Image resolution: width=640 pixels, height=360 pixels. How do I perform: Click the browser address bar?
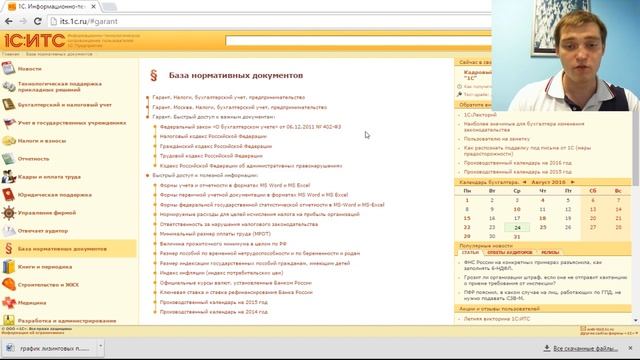(269, 21)
